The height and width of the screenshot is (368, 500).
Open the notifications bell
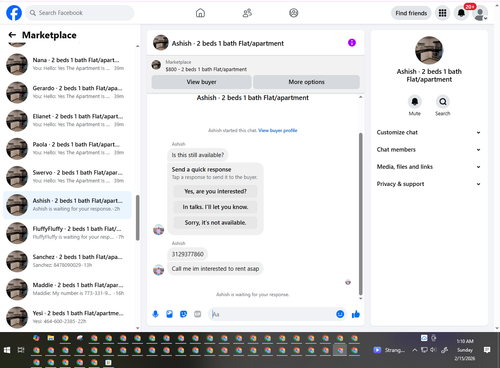click(461, 13)
